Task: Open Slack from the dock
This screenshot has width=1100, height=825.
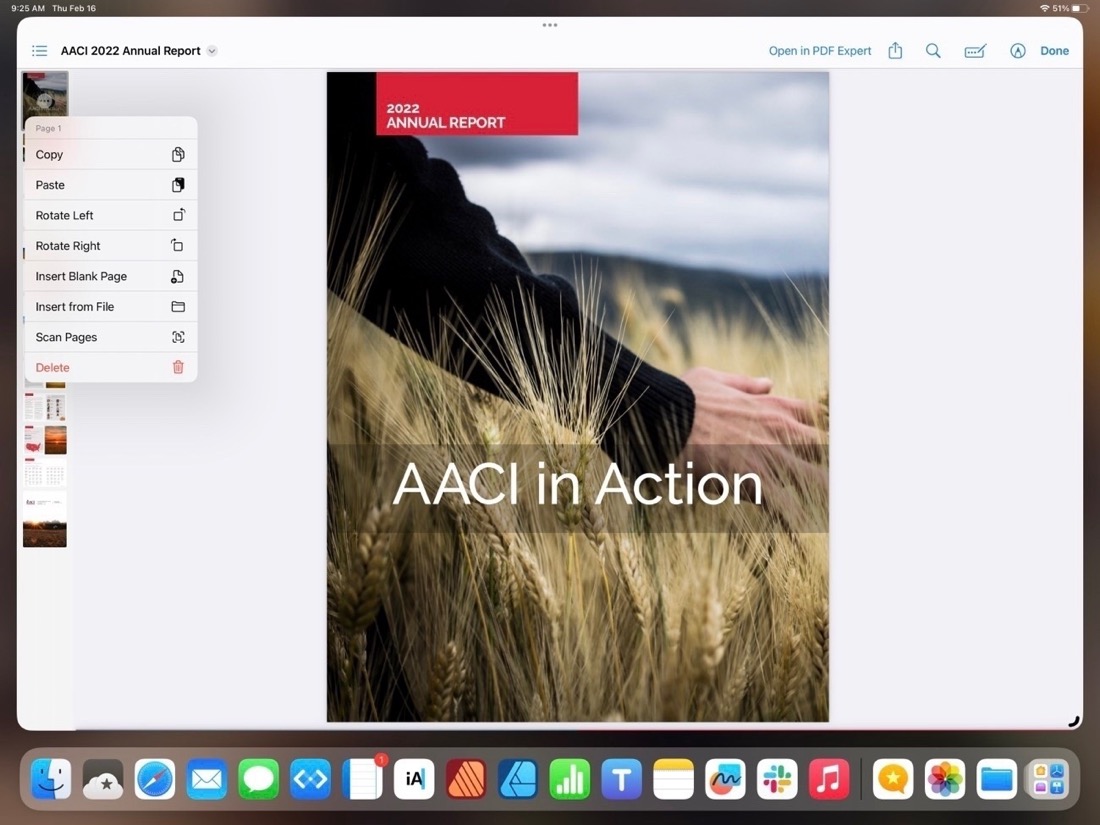Action: pos(777,779)
